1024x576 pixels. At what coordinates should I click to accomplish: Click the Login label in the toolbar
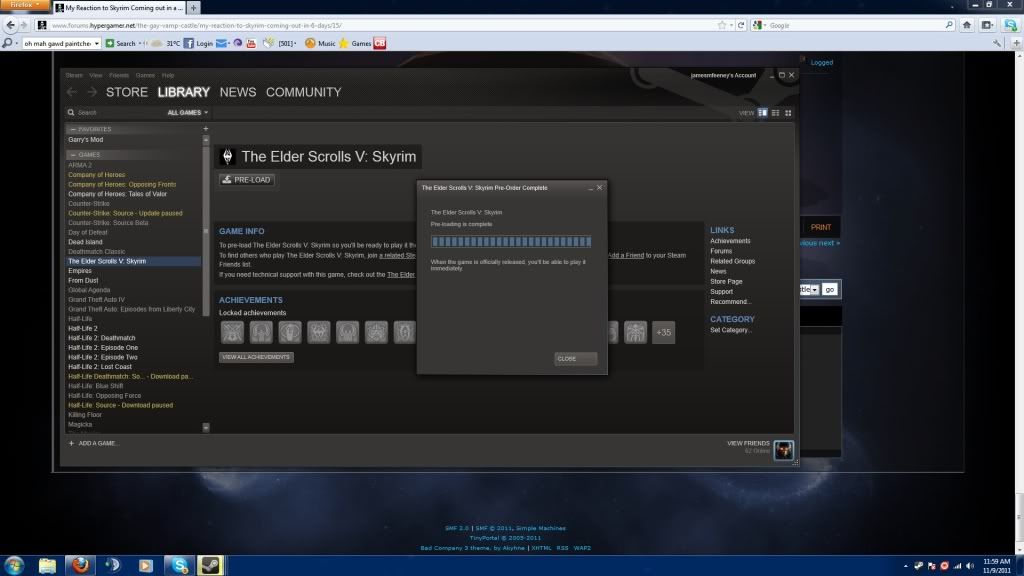click(x=204, y=43)
